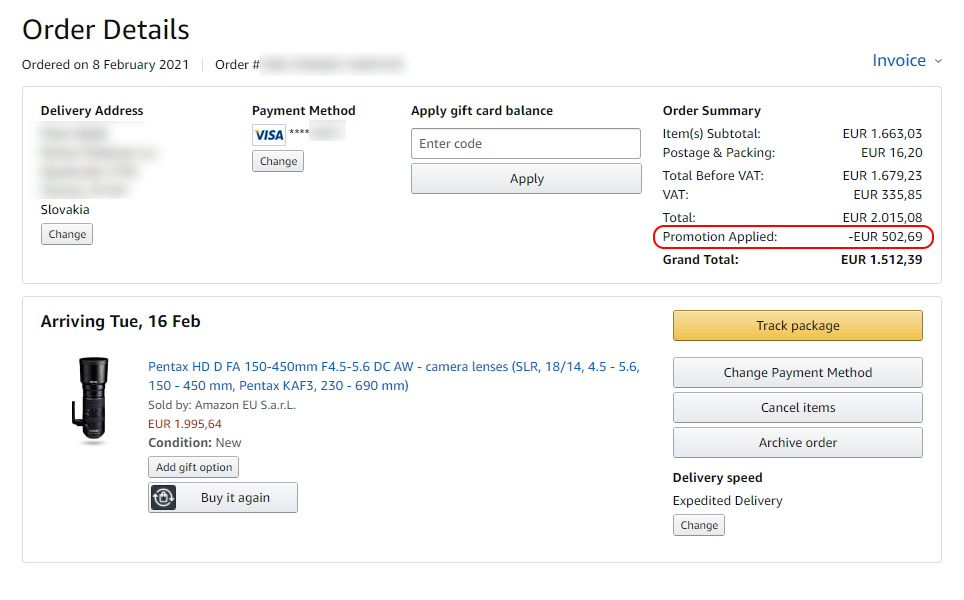
Task: Apply the gift card balance
Action: (x=526, y=178)
